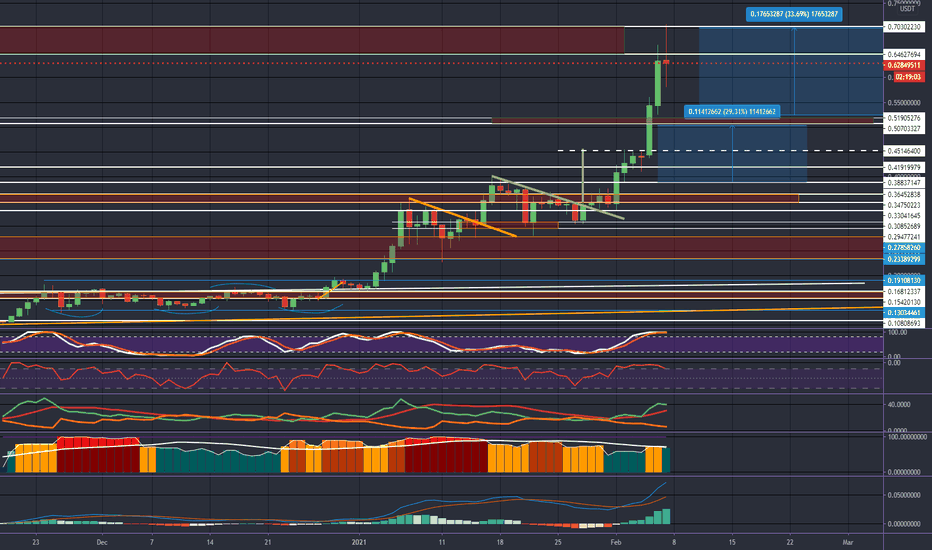
Task: Click the blue 0.13034461 price label
Action: pyautogui.click(x=904, y=313)
